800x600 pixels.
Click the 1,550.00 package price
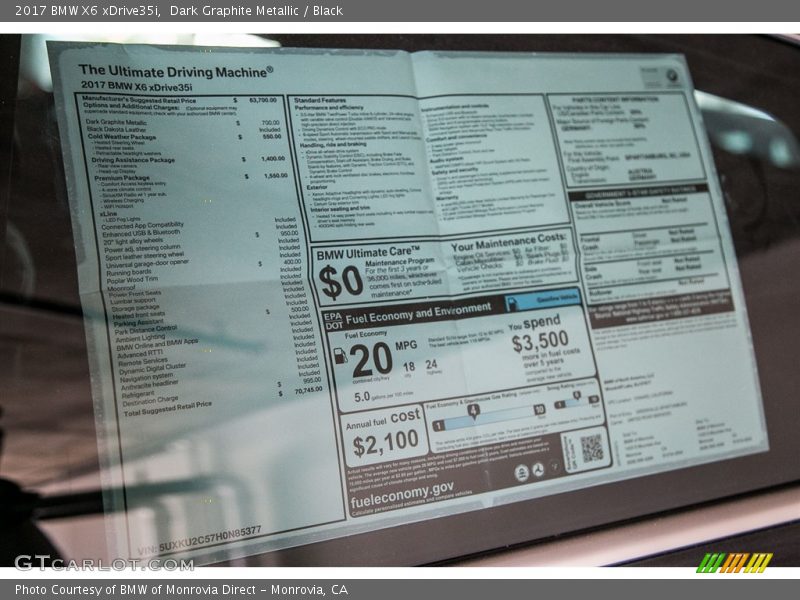coord(276,176)
